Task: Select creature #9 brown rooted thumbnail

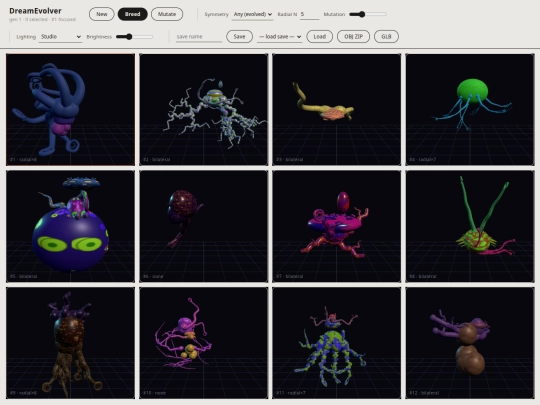Action: point(70,343)
